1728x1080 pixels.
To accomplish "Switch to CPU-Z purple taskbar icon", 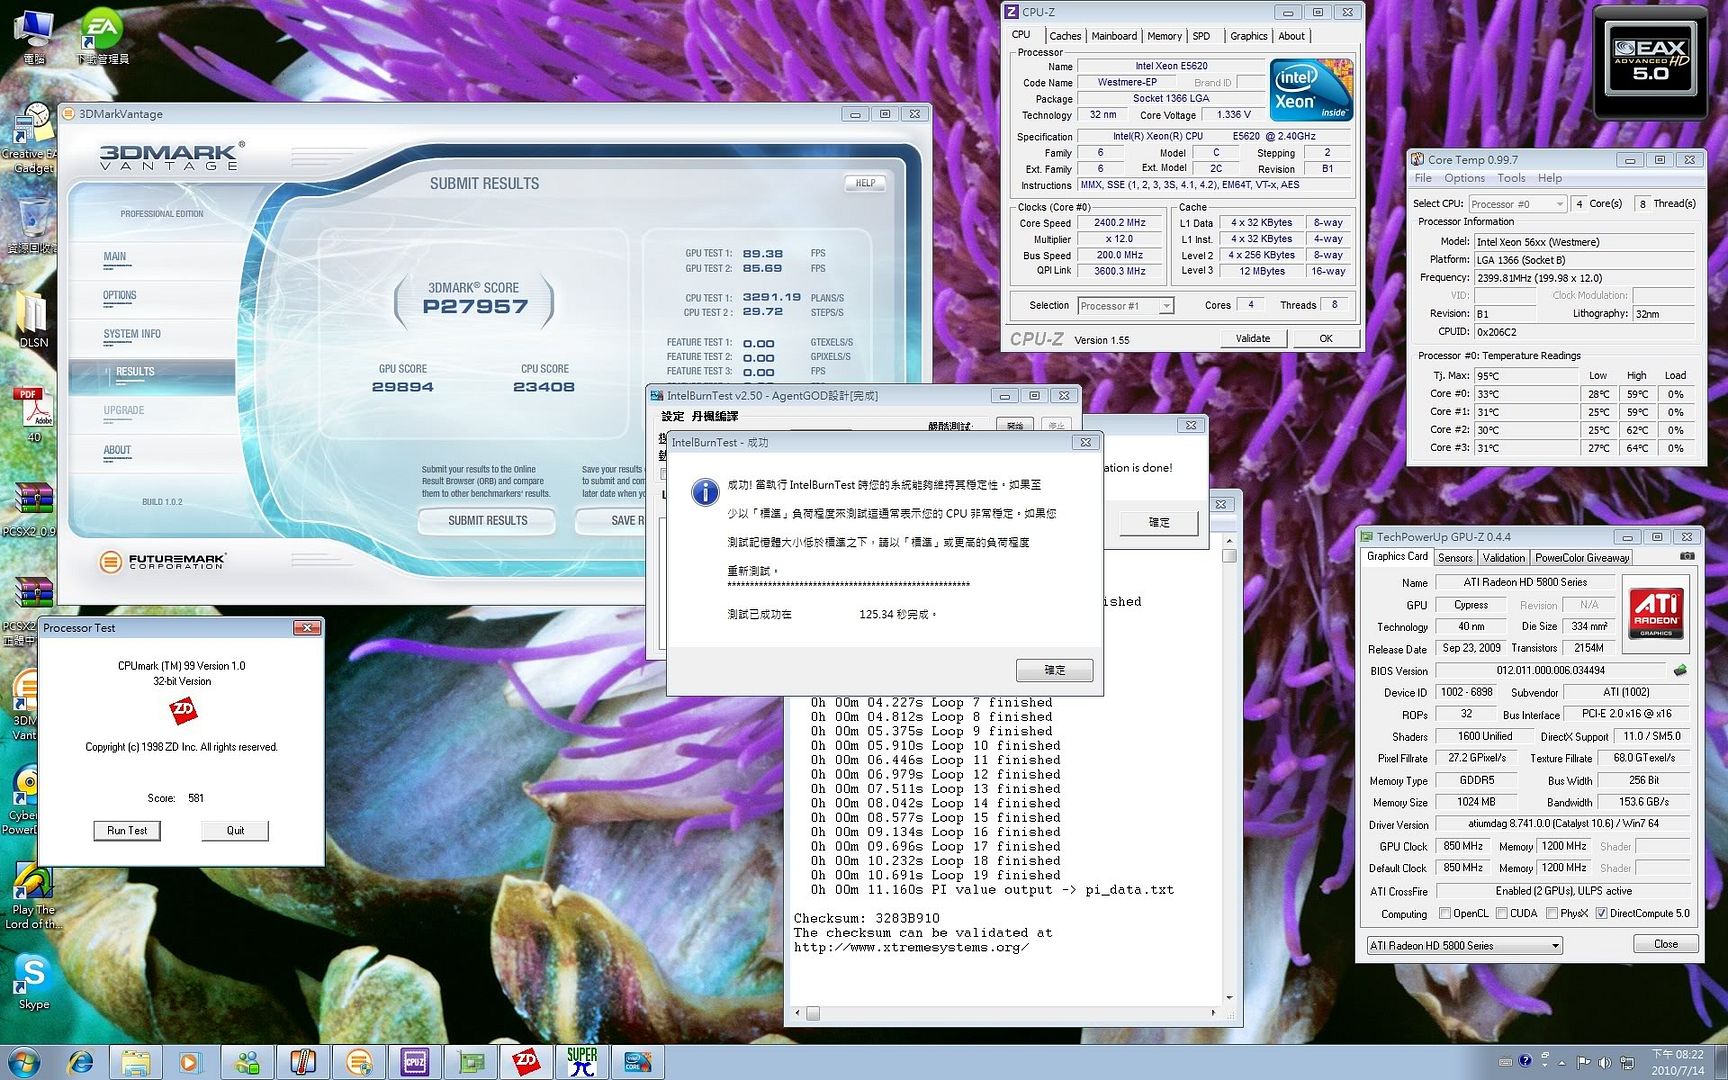I will click(414, 1062).
